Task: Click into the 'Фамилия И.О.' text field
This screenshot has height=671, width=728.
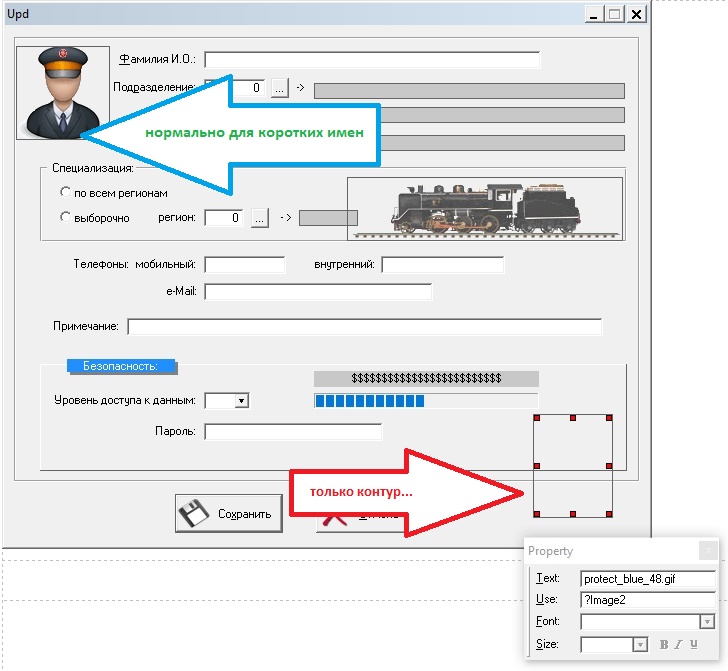Action: 372,59
